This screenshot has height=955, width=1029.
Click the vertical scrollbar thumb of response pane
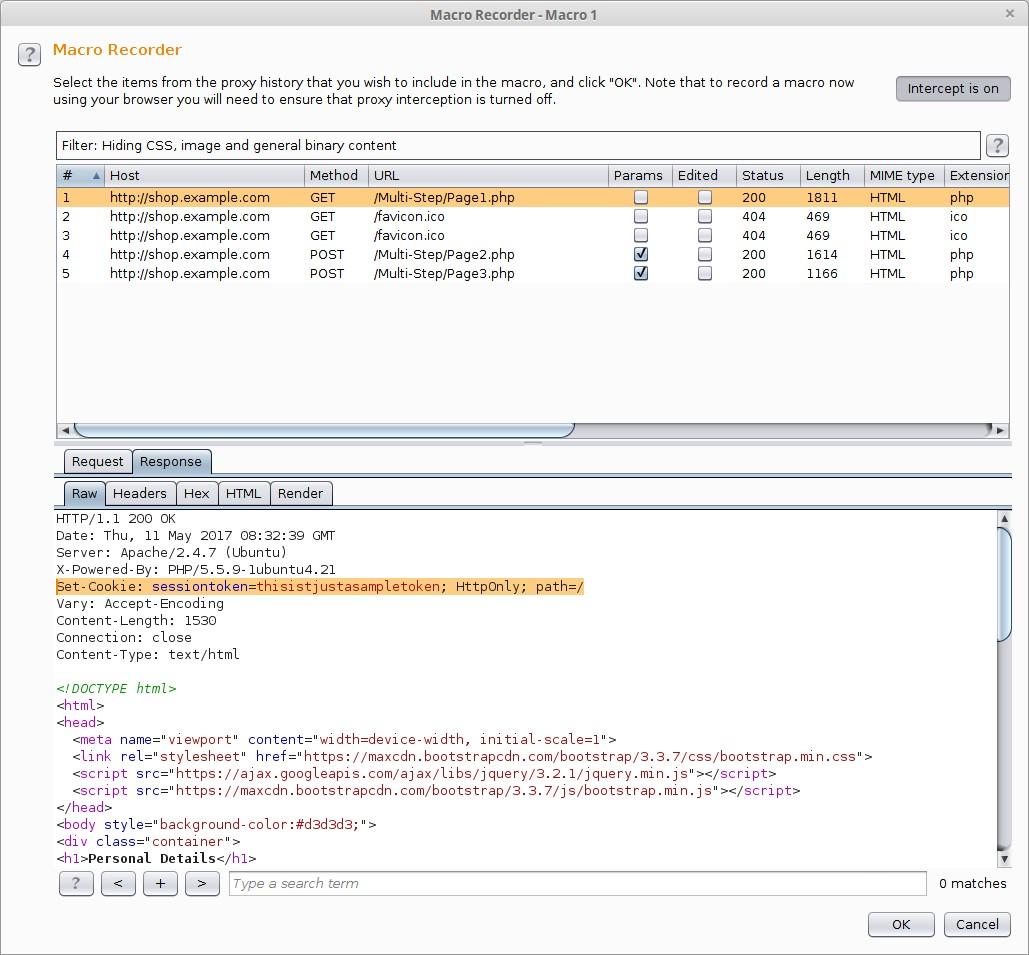1004,583
